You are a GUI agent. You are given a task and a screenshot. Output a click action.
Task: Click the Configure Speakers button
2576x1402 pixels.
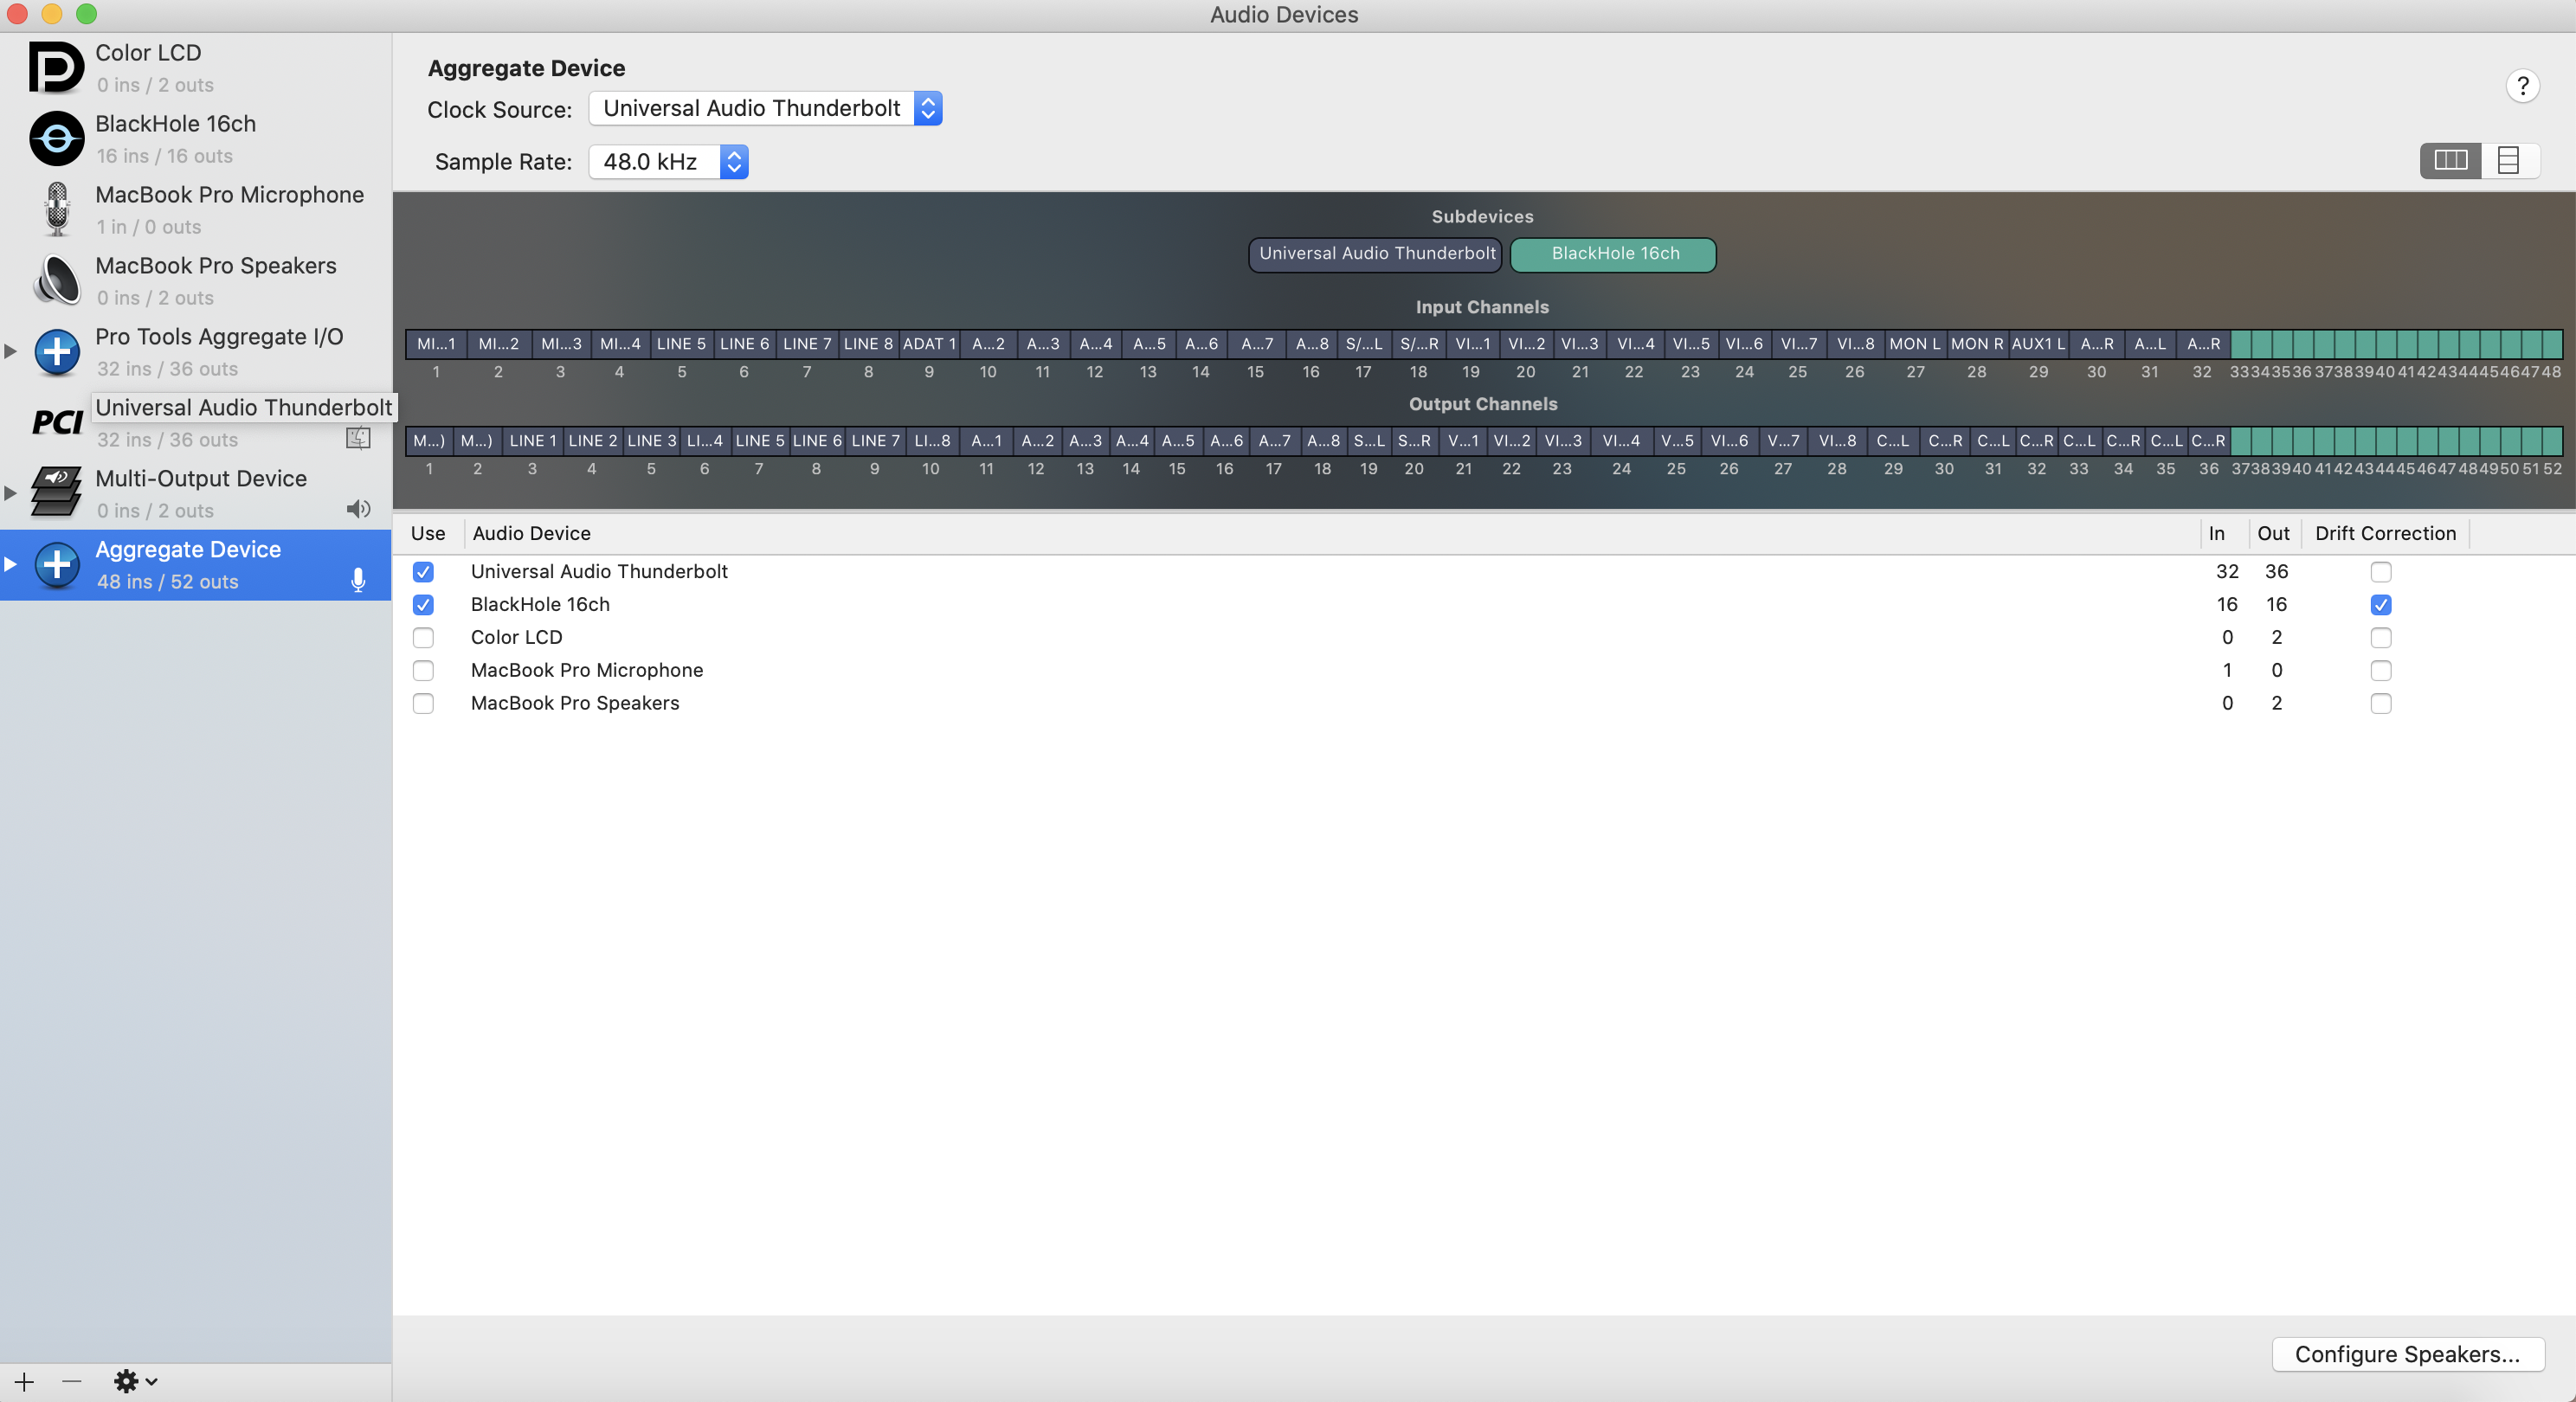click(x=2407, y=1354)
